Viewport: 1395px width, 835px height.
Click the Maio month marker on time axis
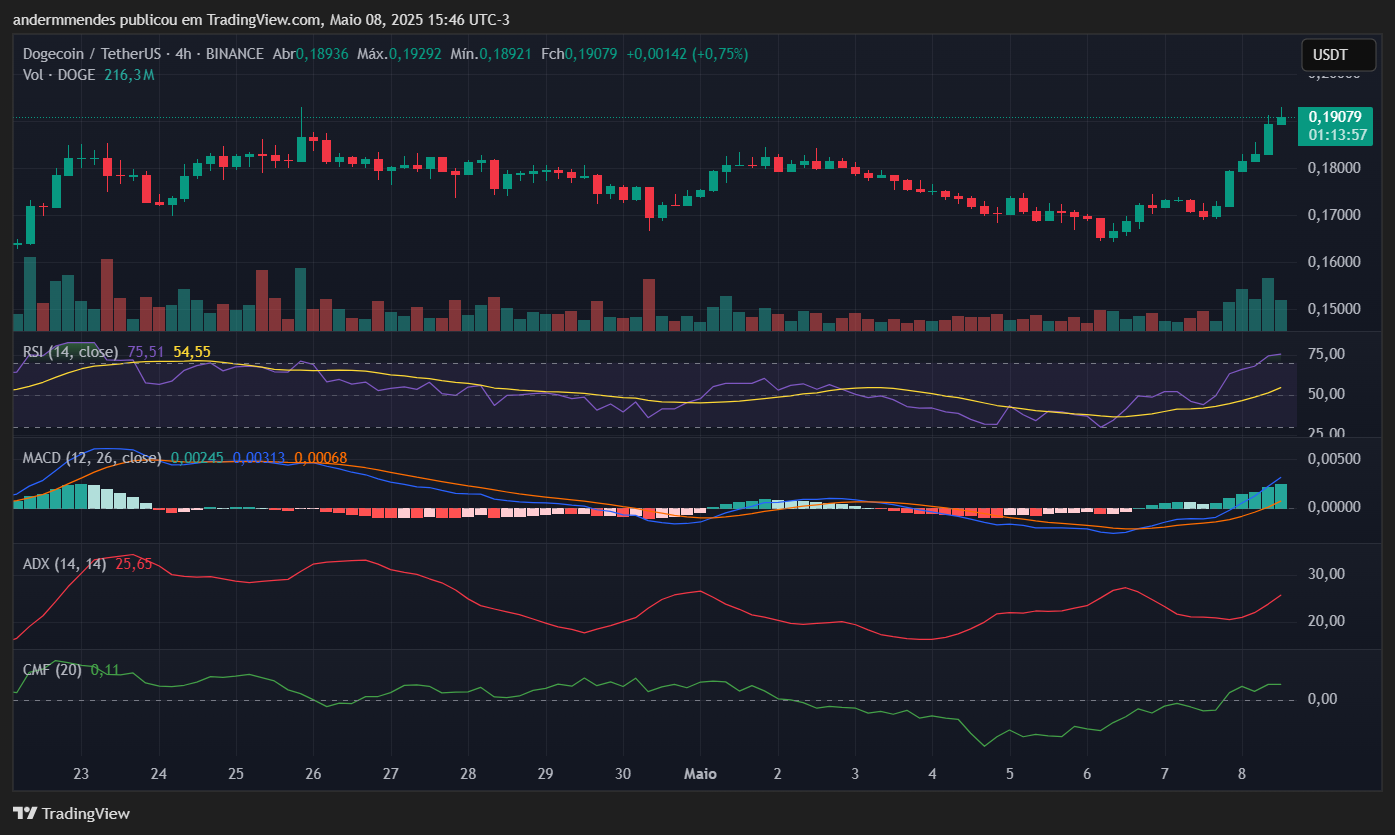700,774
